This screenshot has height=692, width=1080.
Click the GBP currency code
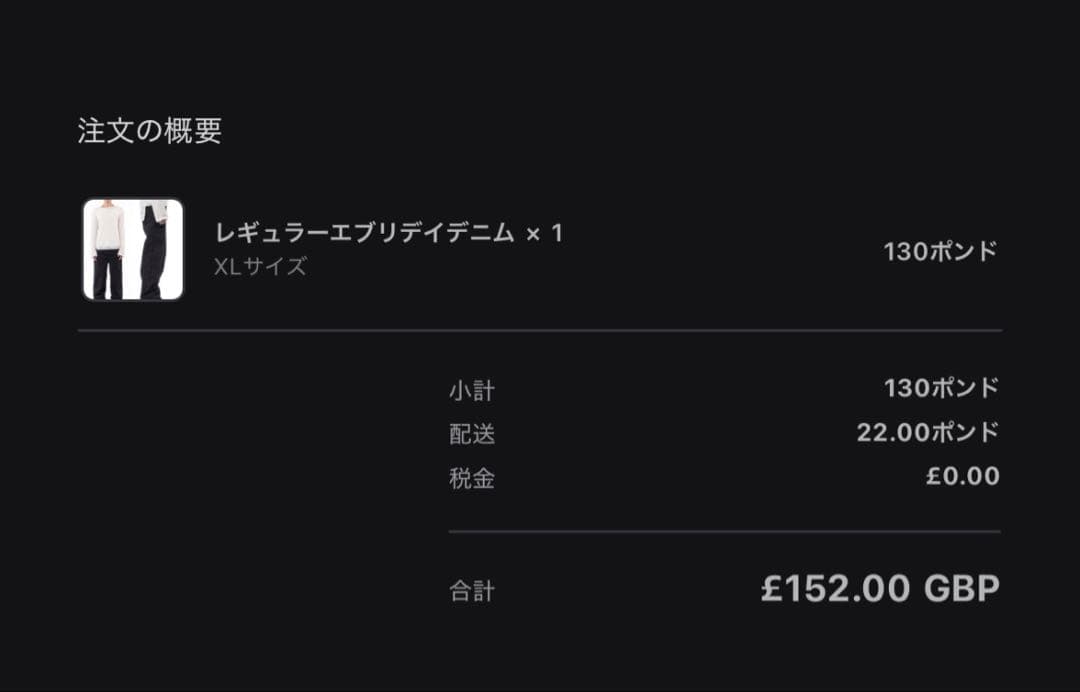[961, 588]
